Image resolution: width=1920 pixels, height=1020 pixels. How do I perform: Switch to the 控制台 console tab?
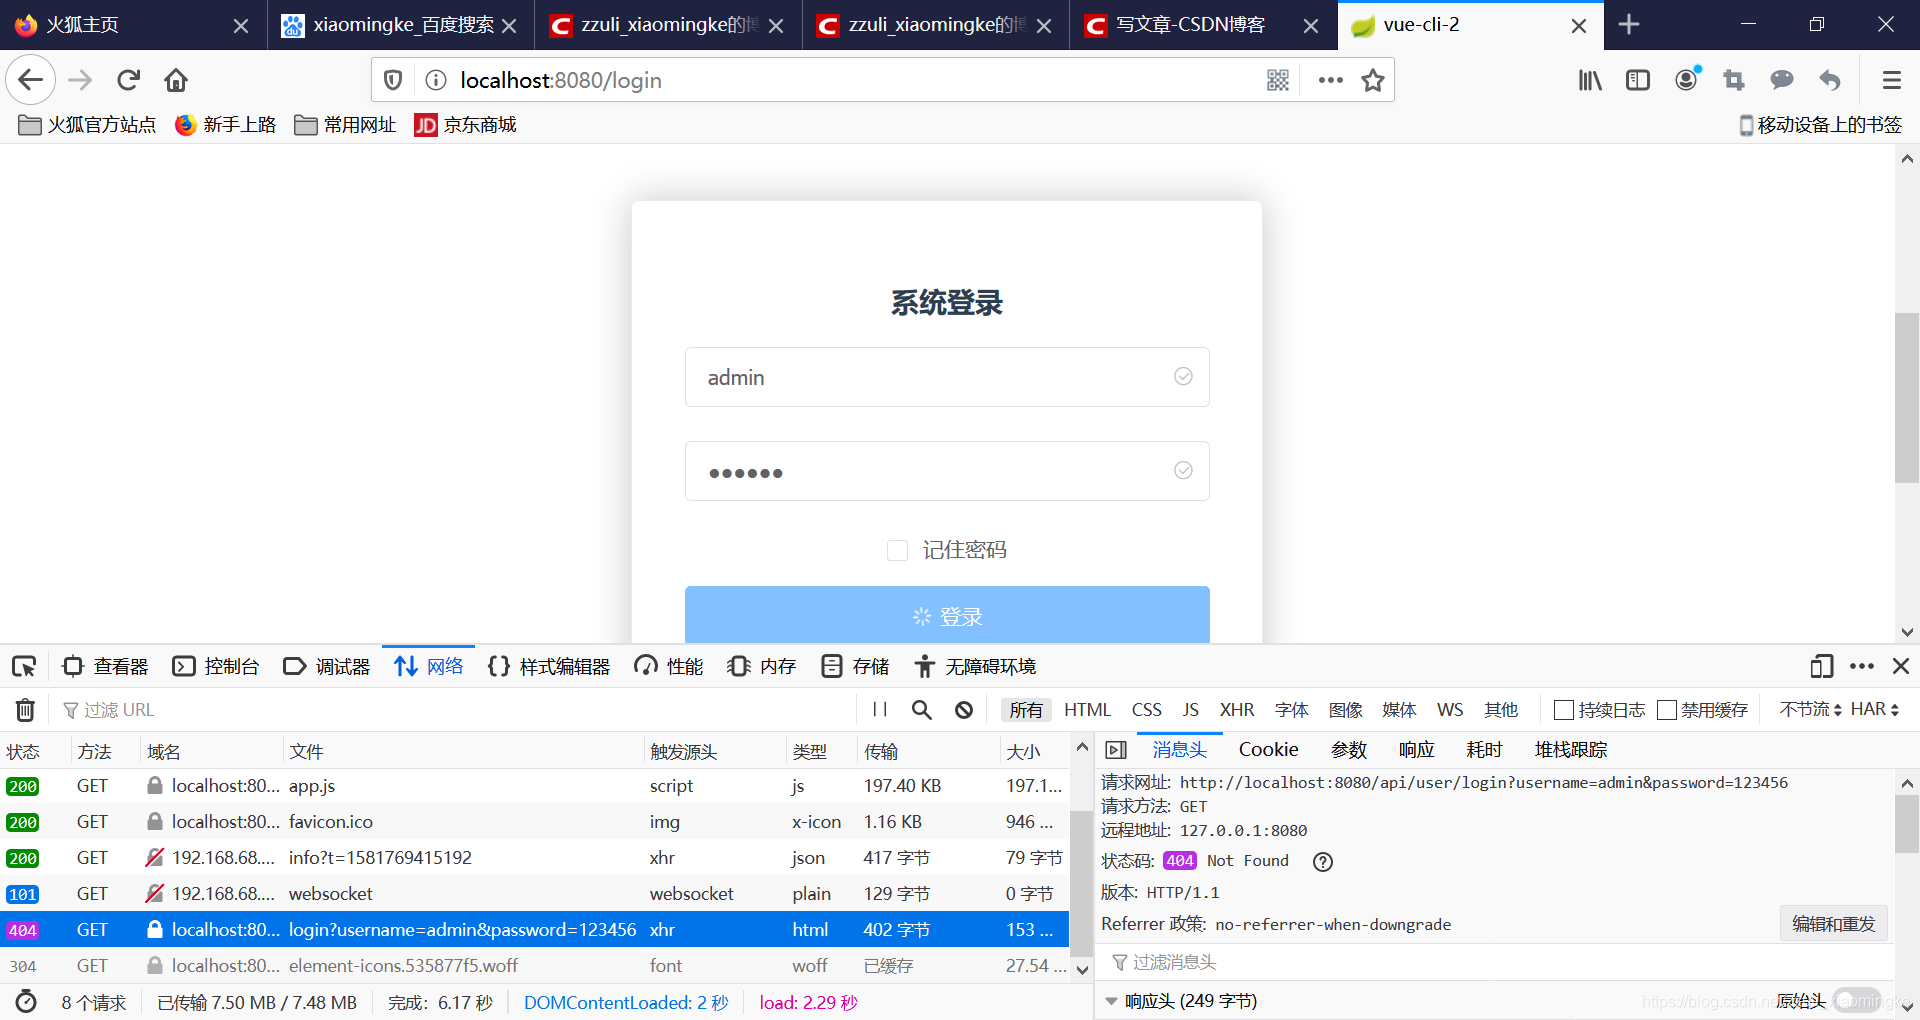[x=216, y=666]
